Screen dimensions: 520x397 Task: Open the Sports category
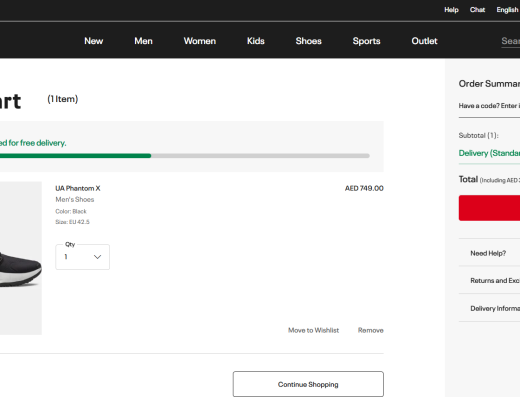point(366,41)
